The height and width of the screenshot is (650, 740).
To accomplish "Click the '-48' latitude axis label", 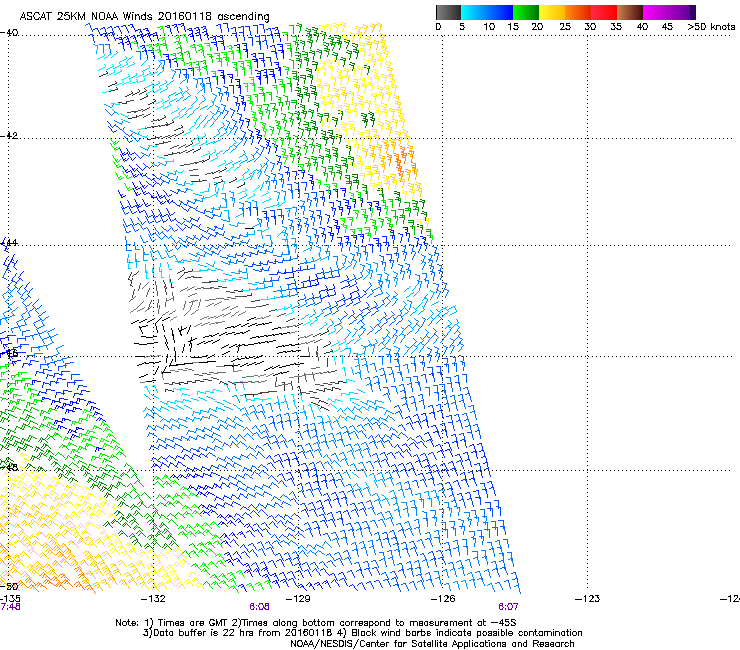I will [9, 467].
